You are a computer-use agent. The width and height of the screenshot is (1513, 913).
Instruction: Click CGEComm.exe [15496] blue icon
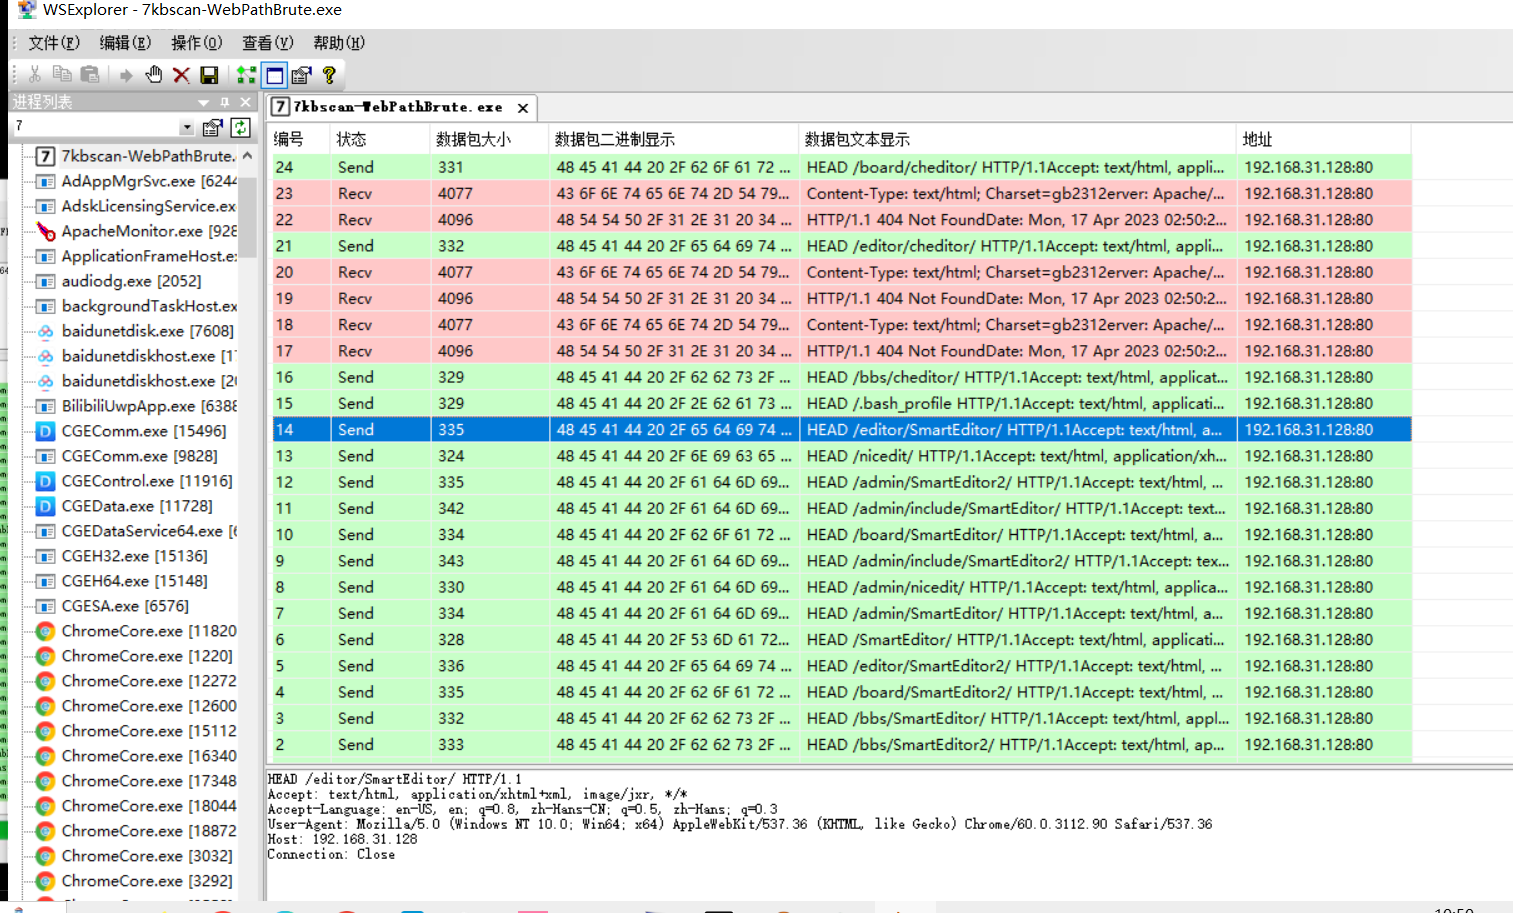pos(45,431)
